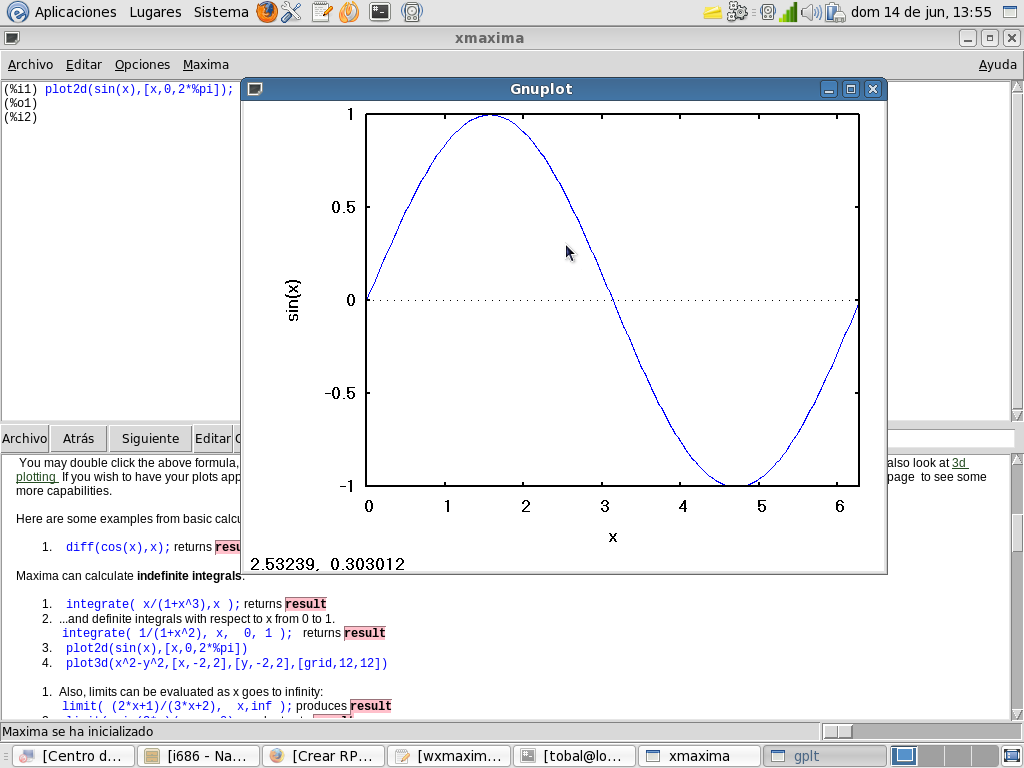1024x768 pixels.
Task: Click the battery indicator in the system tray
Action: (835, 12)
